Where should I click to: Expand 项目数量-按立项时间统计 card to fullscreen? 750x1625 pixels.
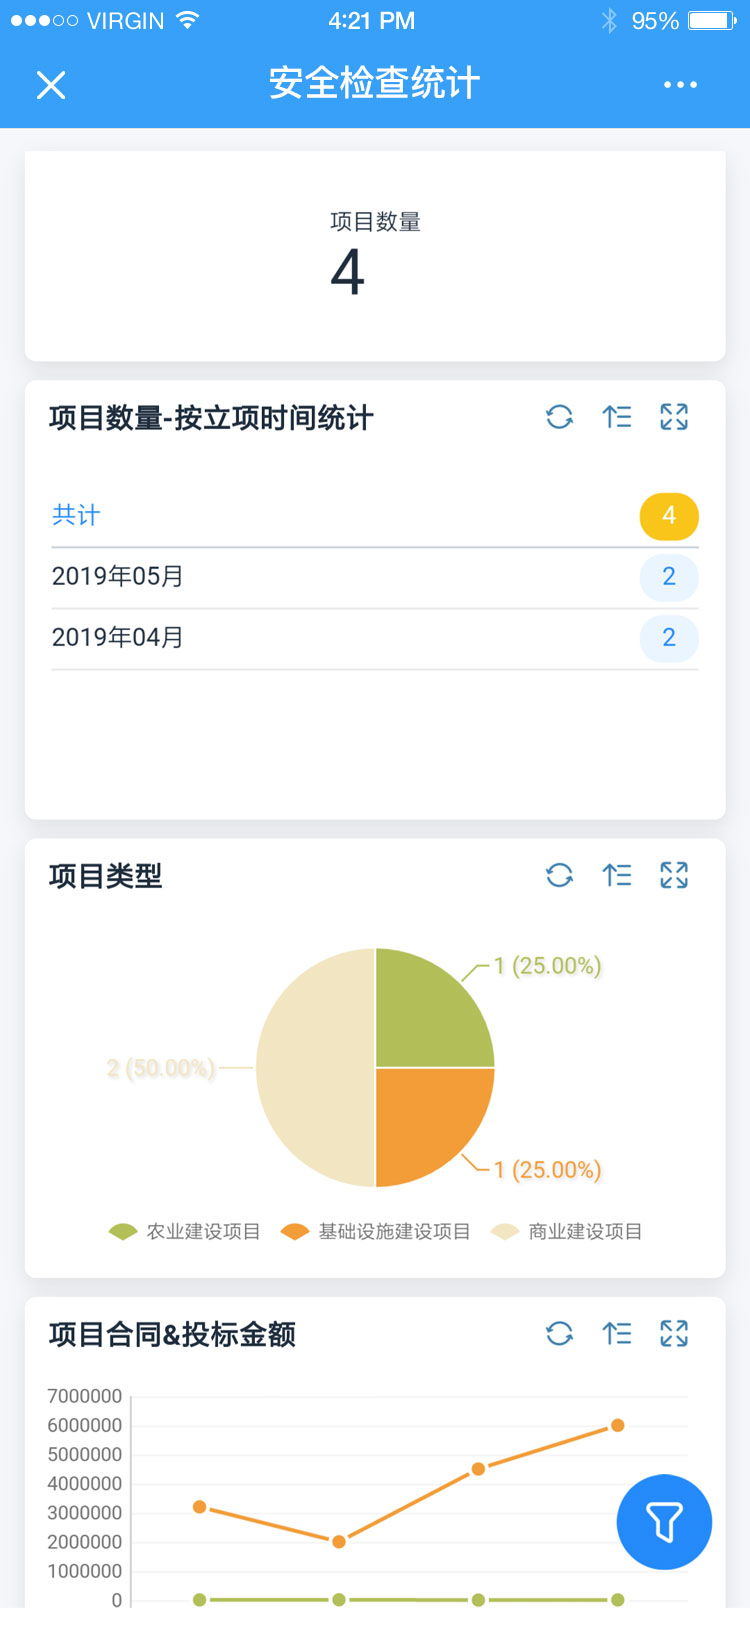point(674,417)
